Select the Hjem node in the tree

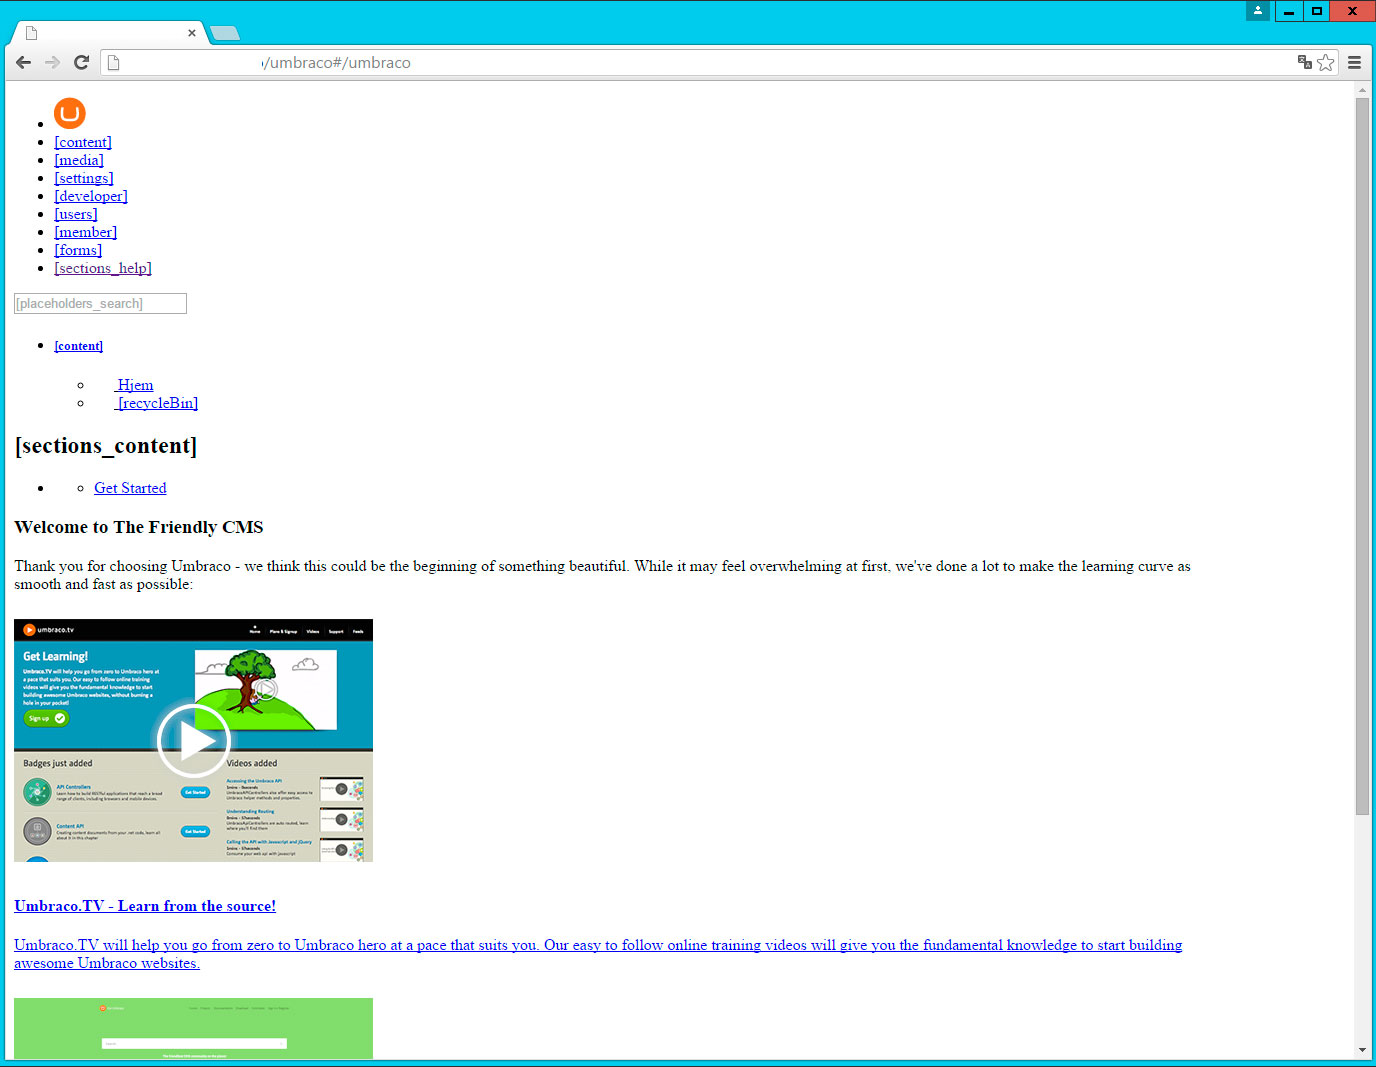tap(134, 385)
